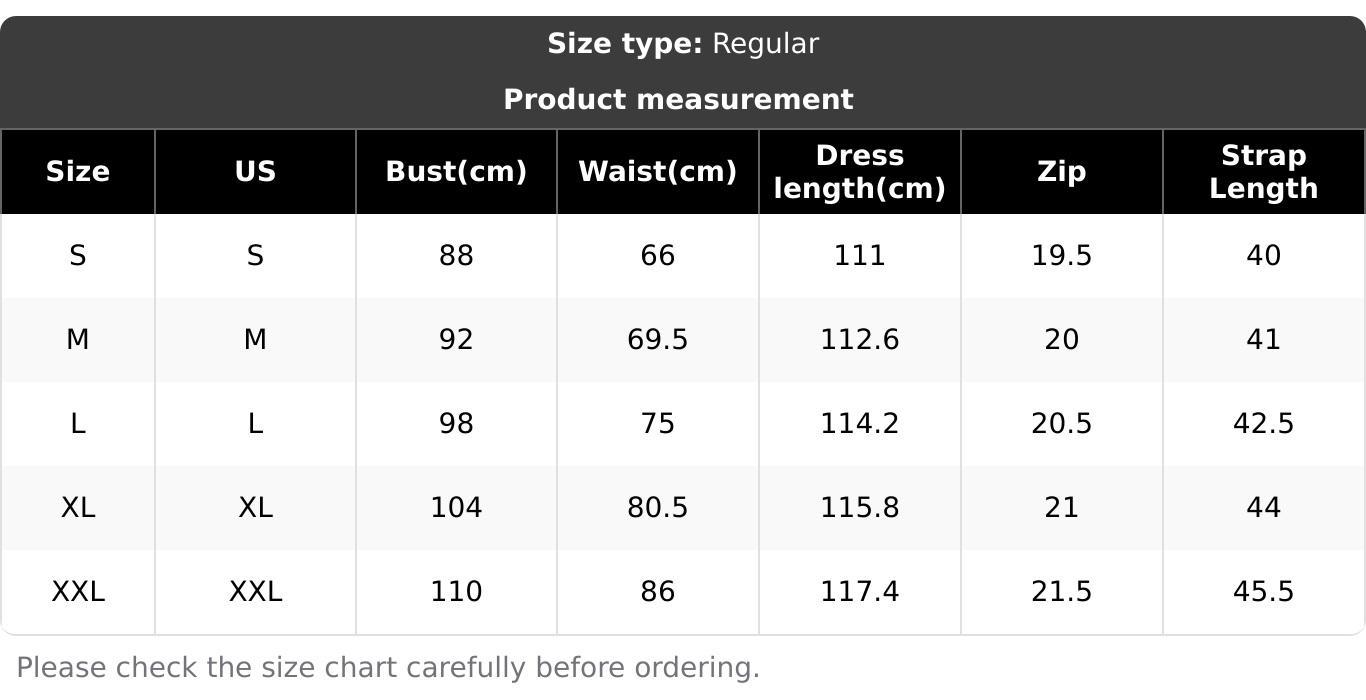The height and width of the screenshot is (700, 1366).
Task: Click the 45.5 strap length cell
Action: 1263,592
